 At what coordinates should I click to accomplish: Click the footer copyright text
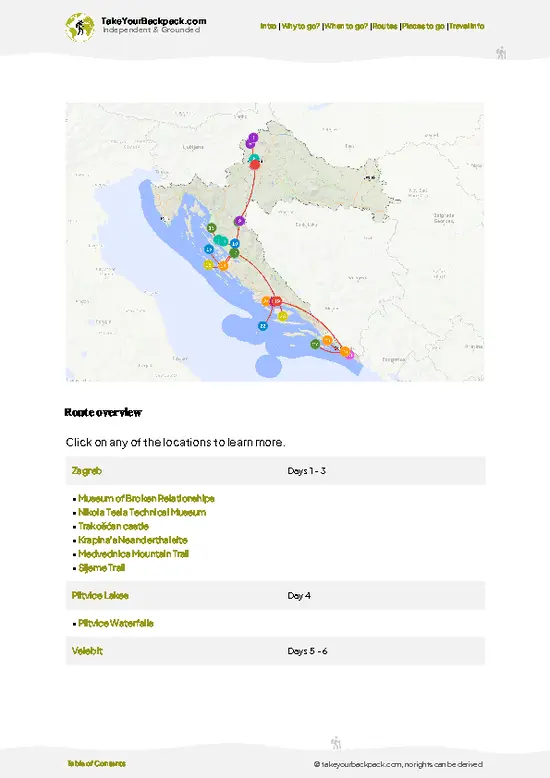(x=398, y=764)
